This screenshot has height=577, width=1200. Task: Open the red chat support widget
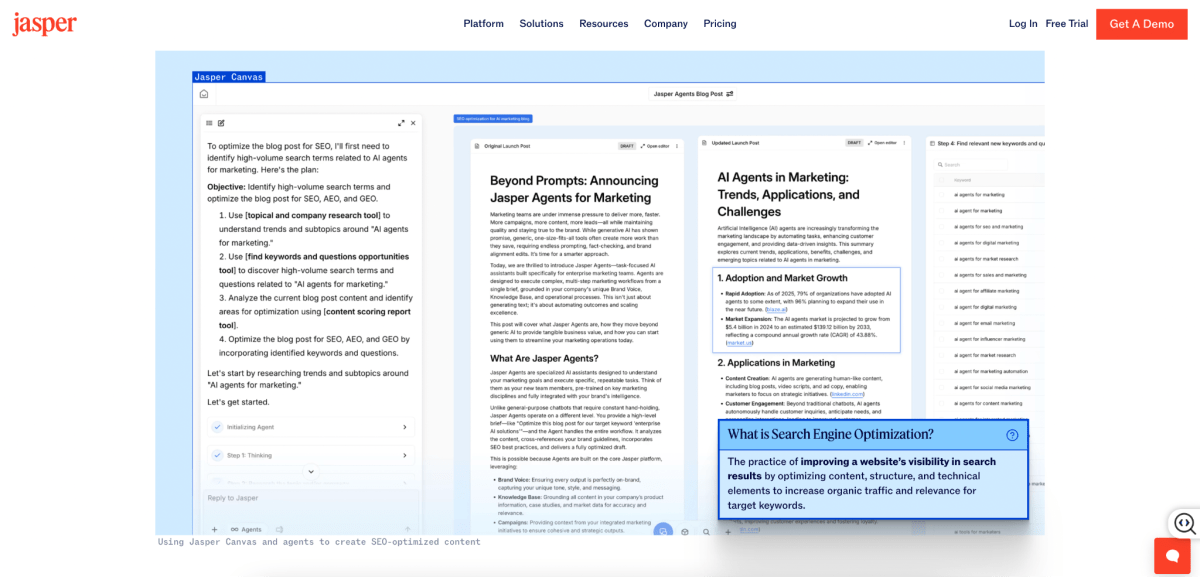point(1172,555)
